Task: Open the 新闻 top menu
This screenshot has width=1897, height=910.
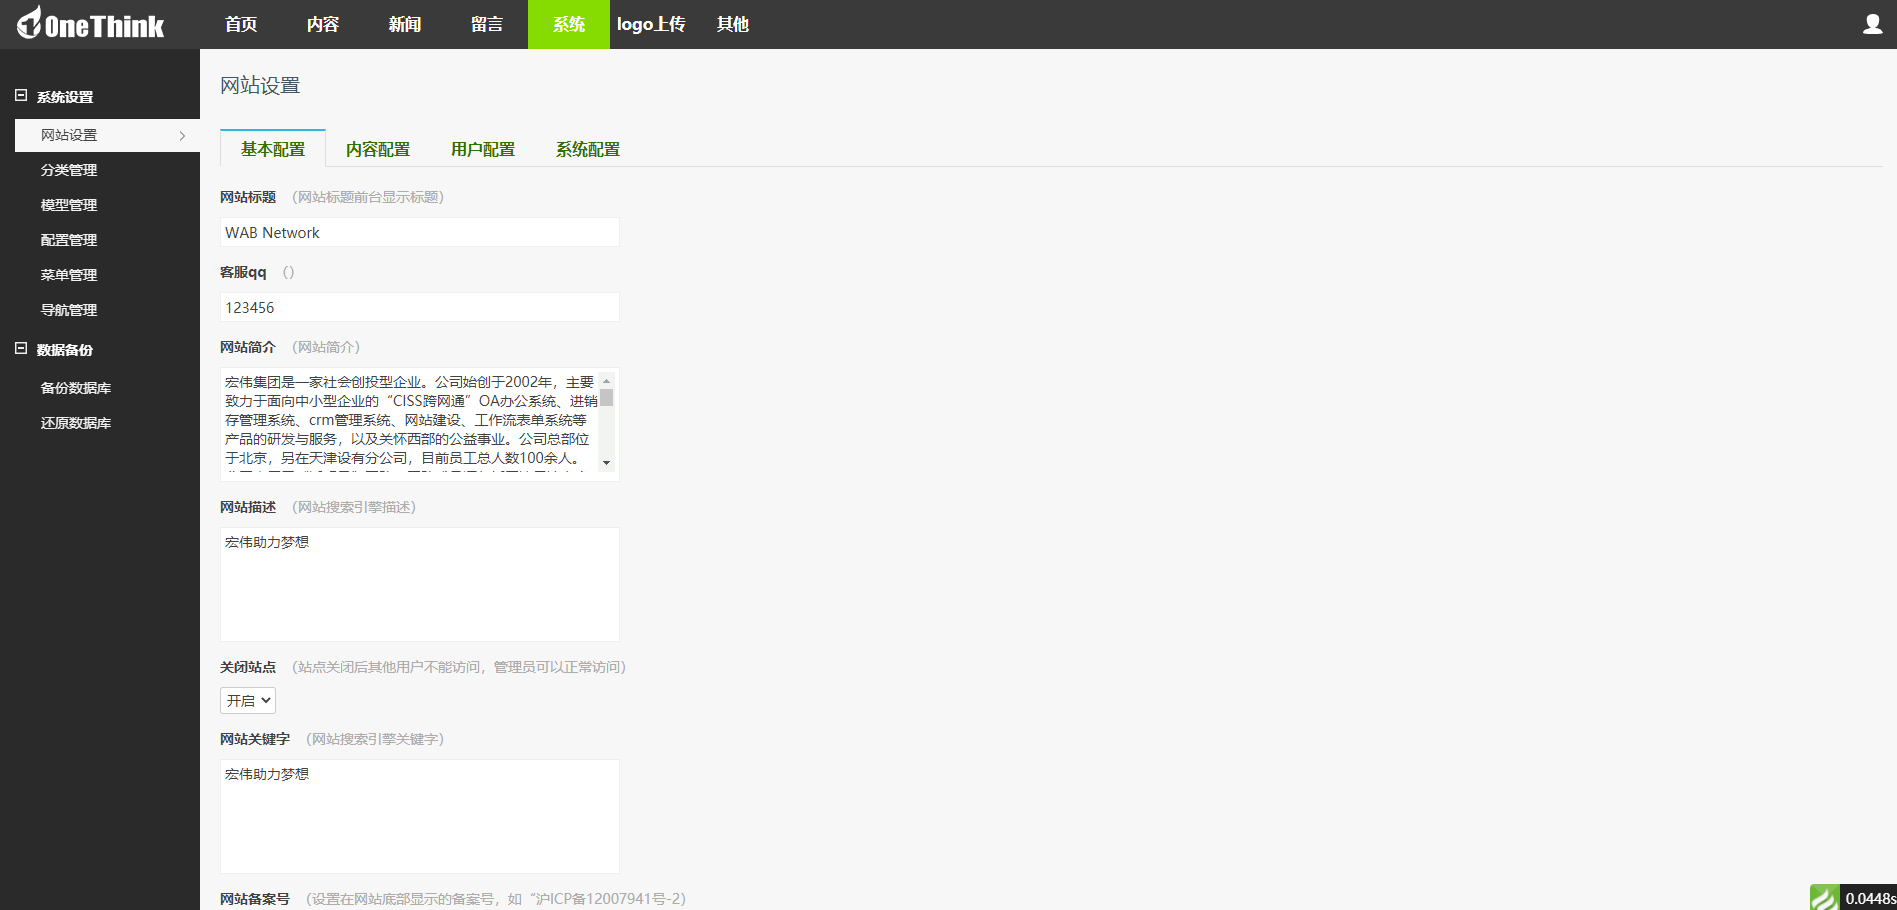Action: (405, 24)
